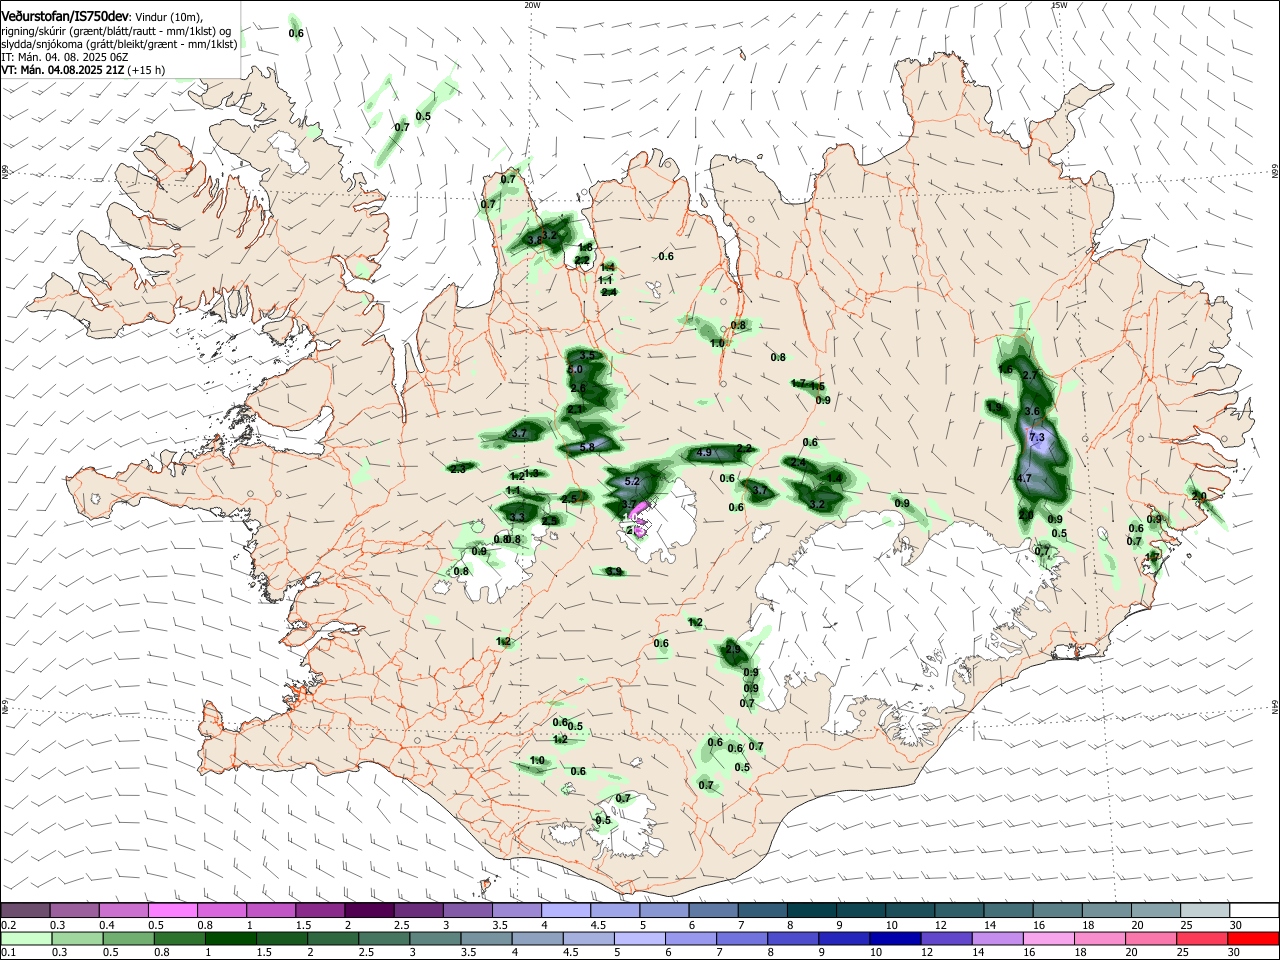Viewport: 1280px width, 960px height.
Task: Click the snow legend swatch between 0.5 and 0.8
Action: 173,910
